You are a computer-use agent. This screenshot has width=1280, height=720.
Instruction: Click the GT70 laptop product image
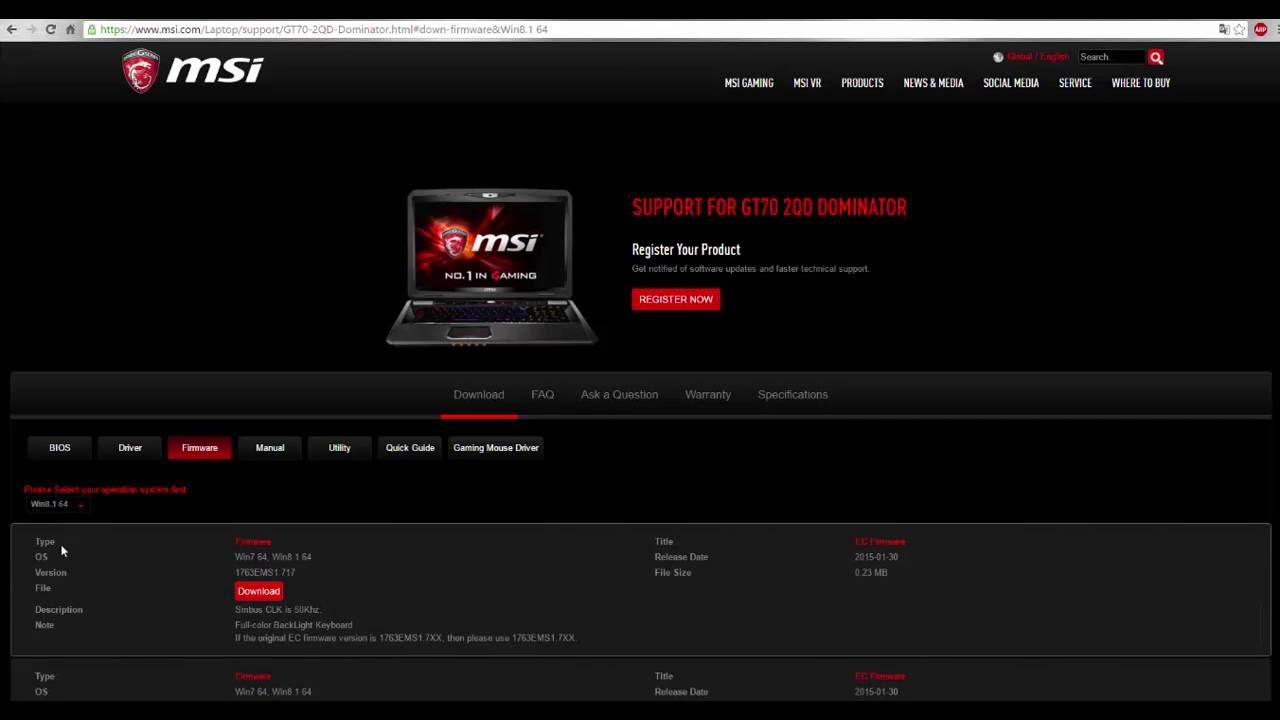click(491, 267)
